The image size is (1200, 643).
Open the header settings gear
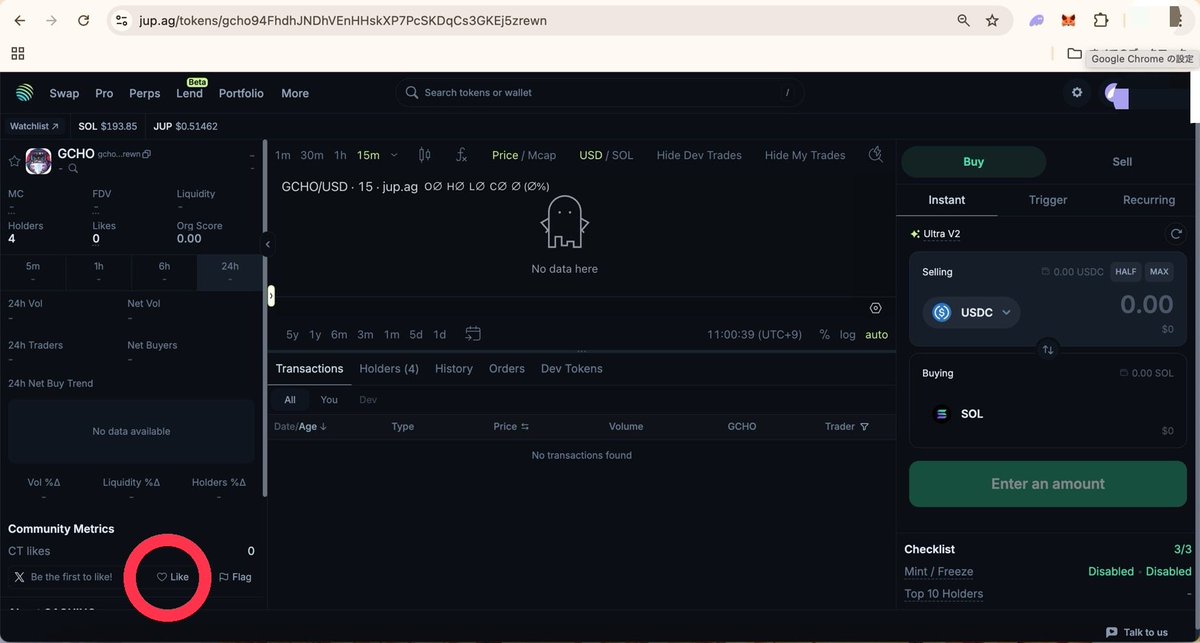(1077, 93)
